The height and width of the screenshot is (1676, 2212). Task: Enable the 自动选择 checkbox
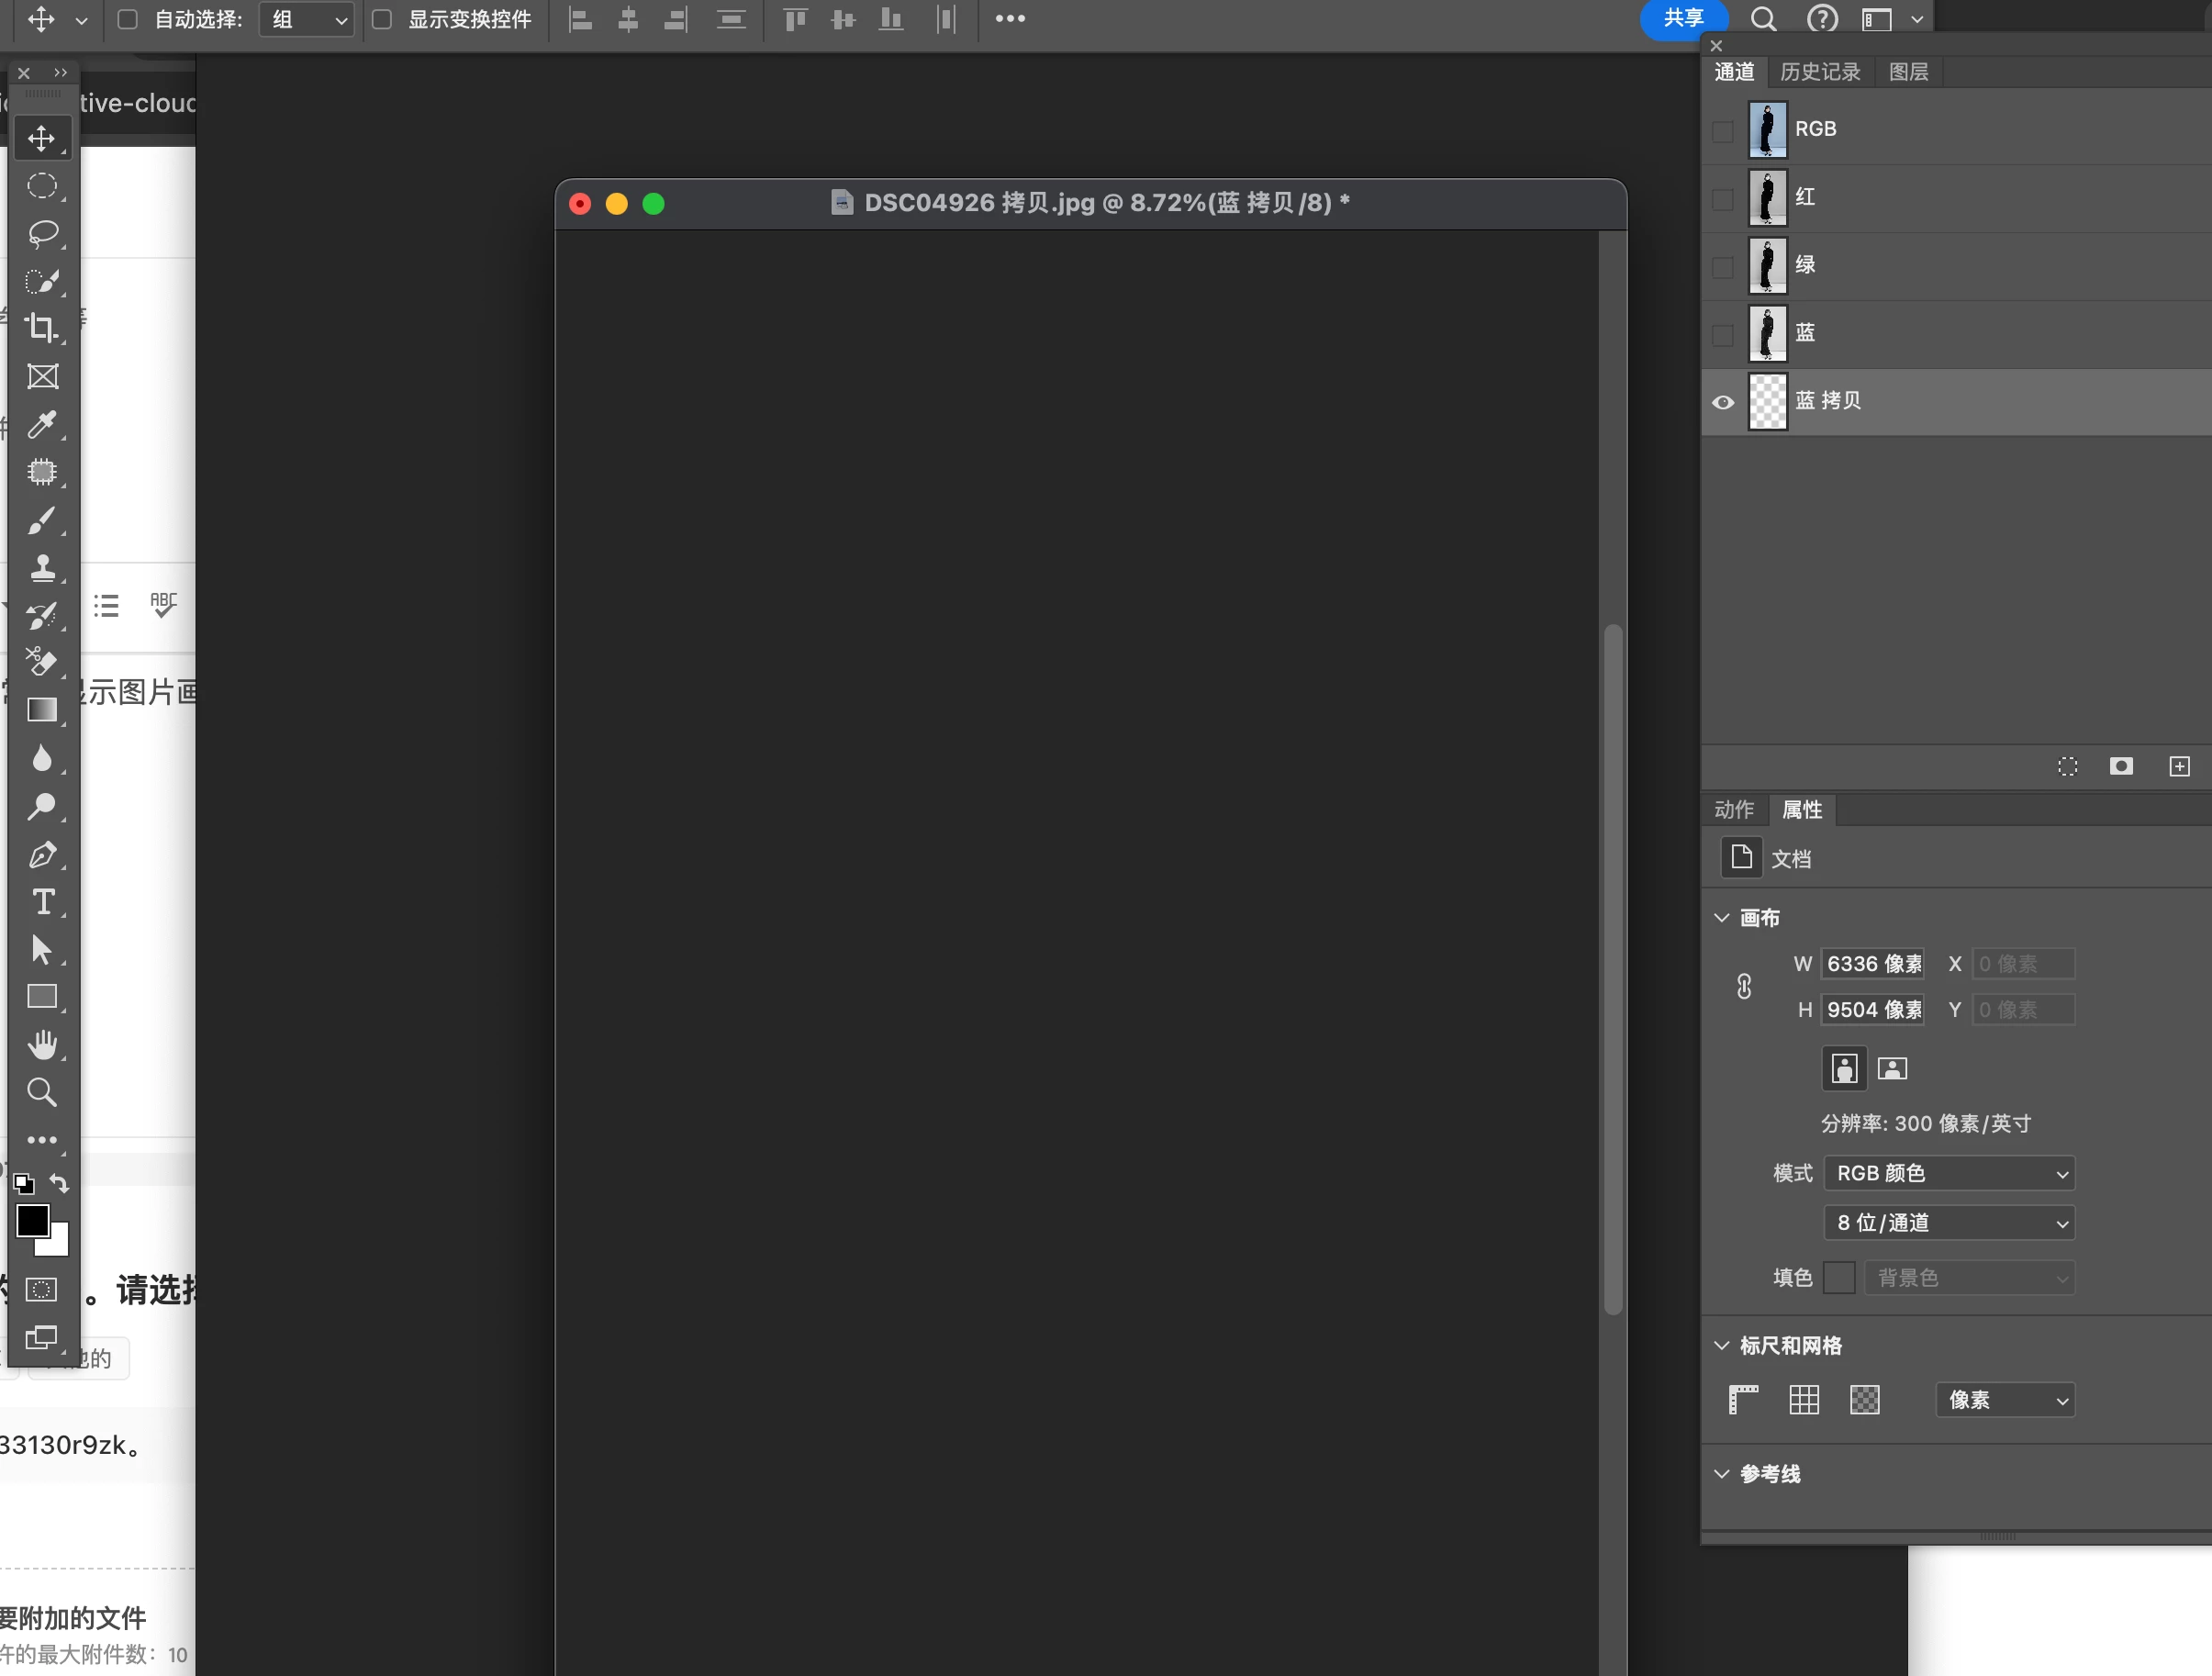(128, 19)
